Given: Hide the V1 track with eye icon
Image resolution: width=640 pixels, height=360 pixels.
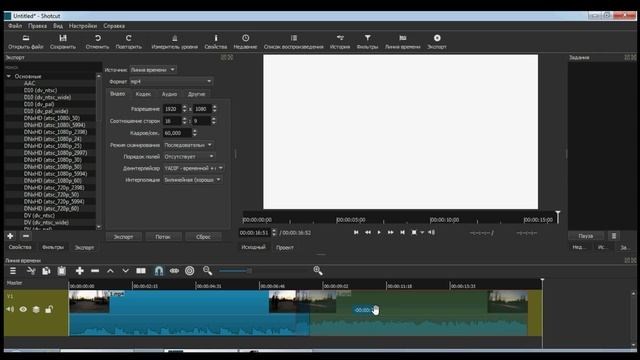Looking at the screenshot, I should click(23, 309).
